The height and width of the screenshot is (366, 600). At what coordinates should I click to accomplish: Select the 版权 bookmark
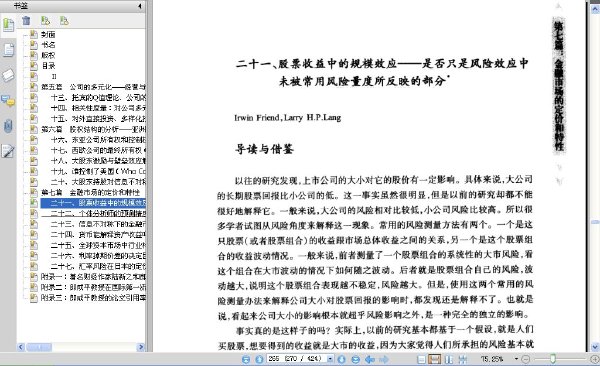point(48,55)
